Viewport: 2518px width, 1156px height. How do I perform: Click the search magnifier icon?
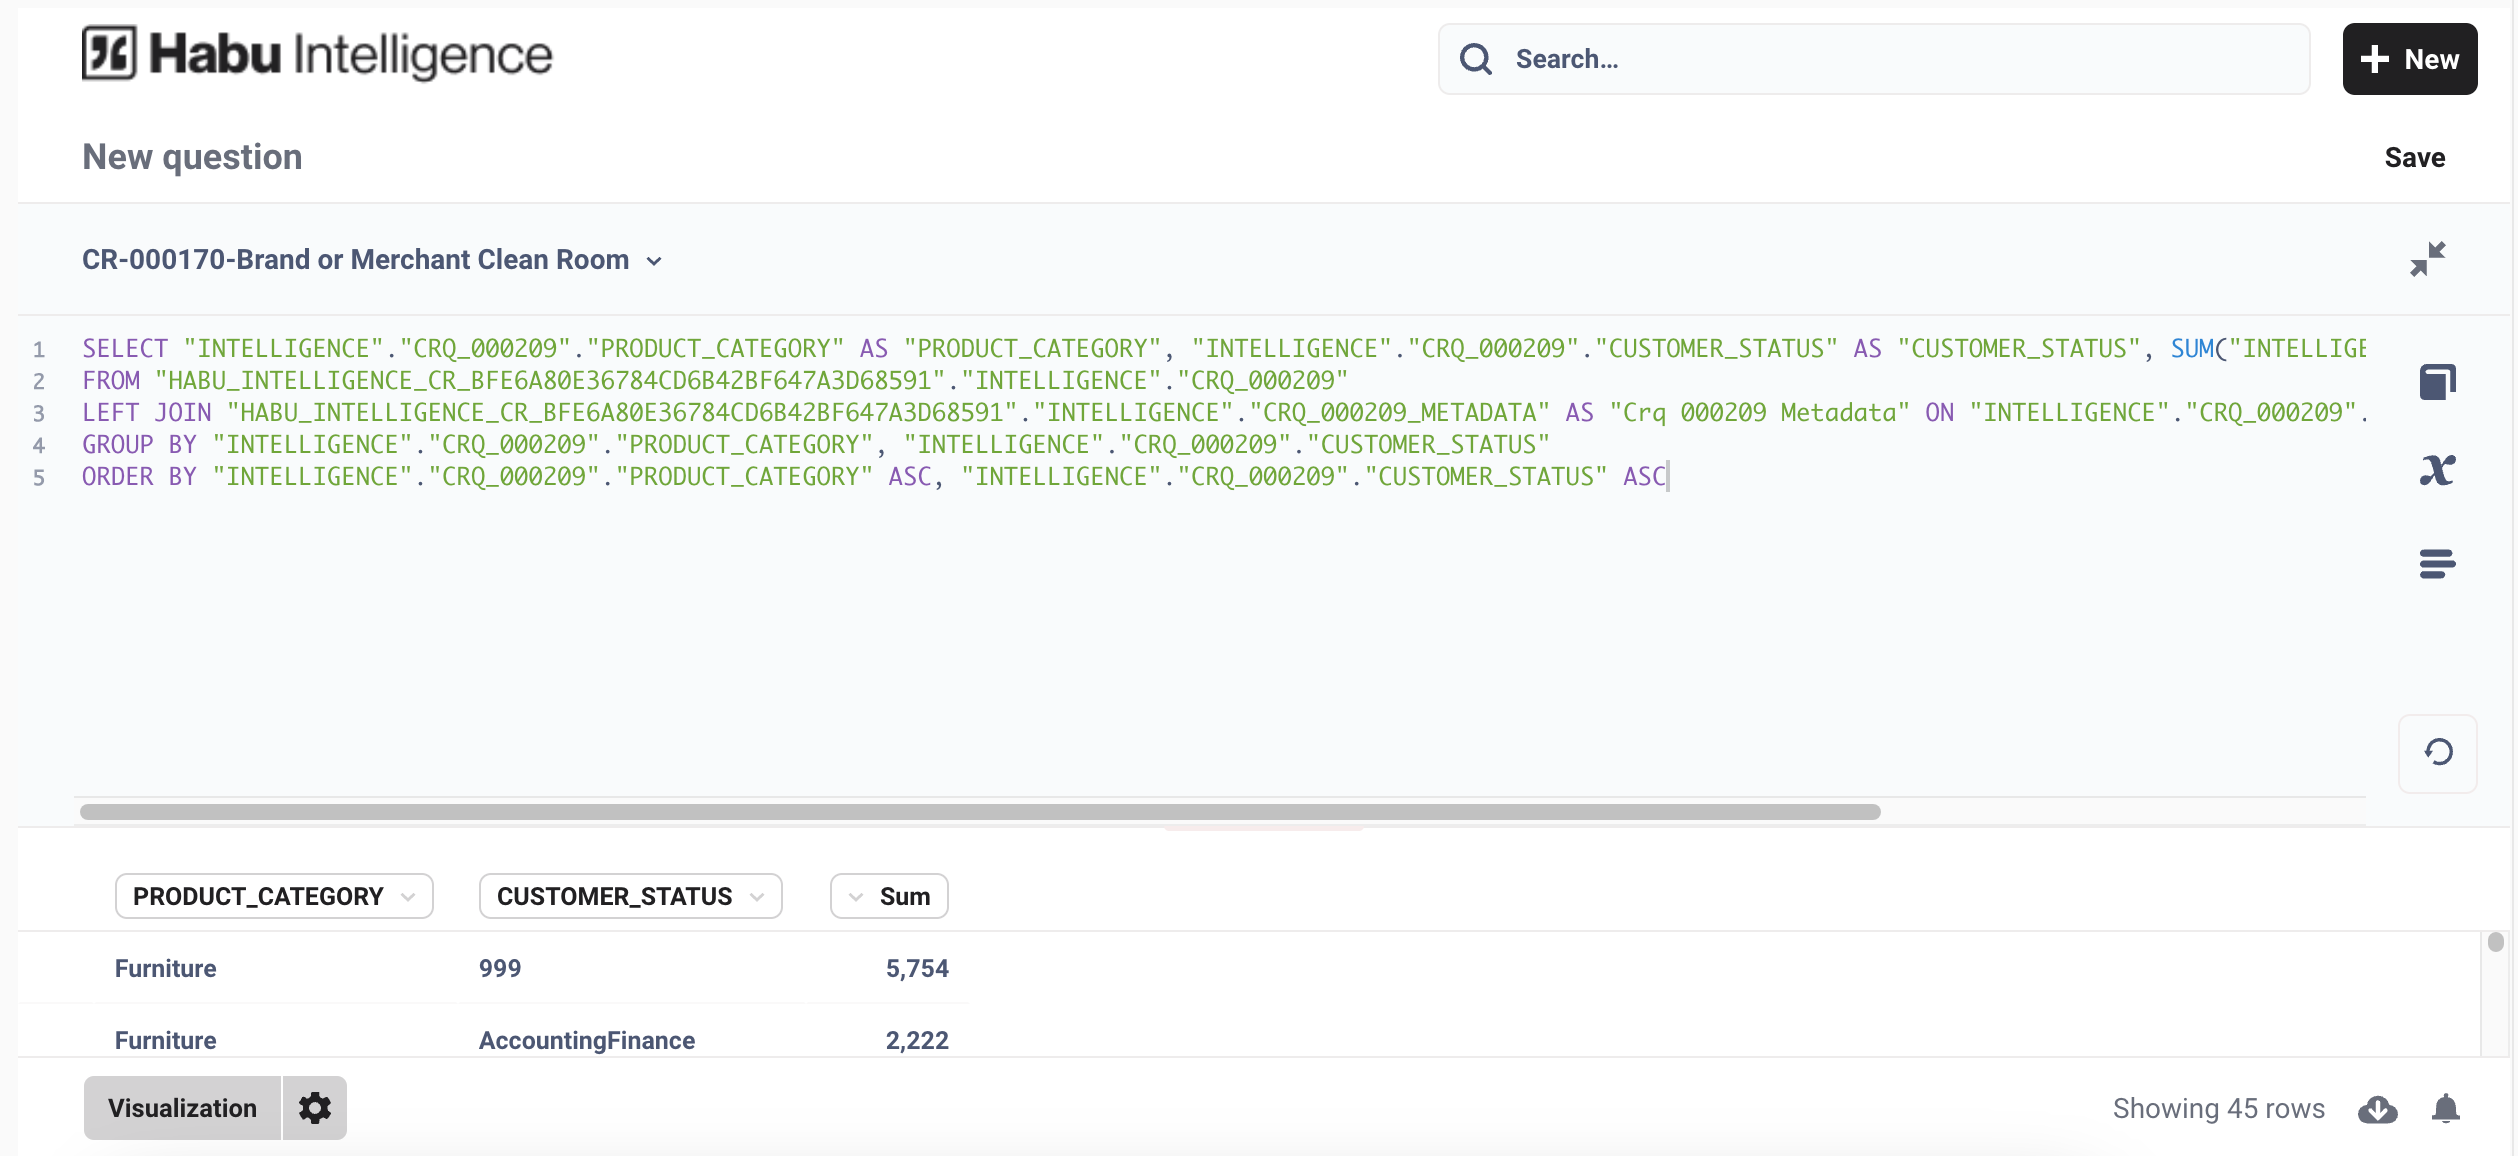(x=1476, y=59)
